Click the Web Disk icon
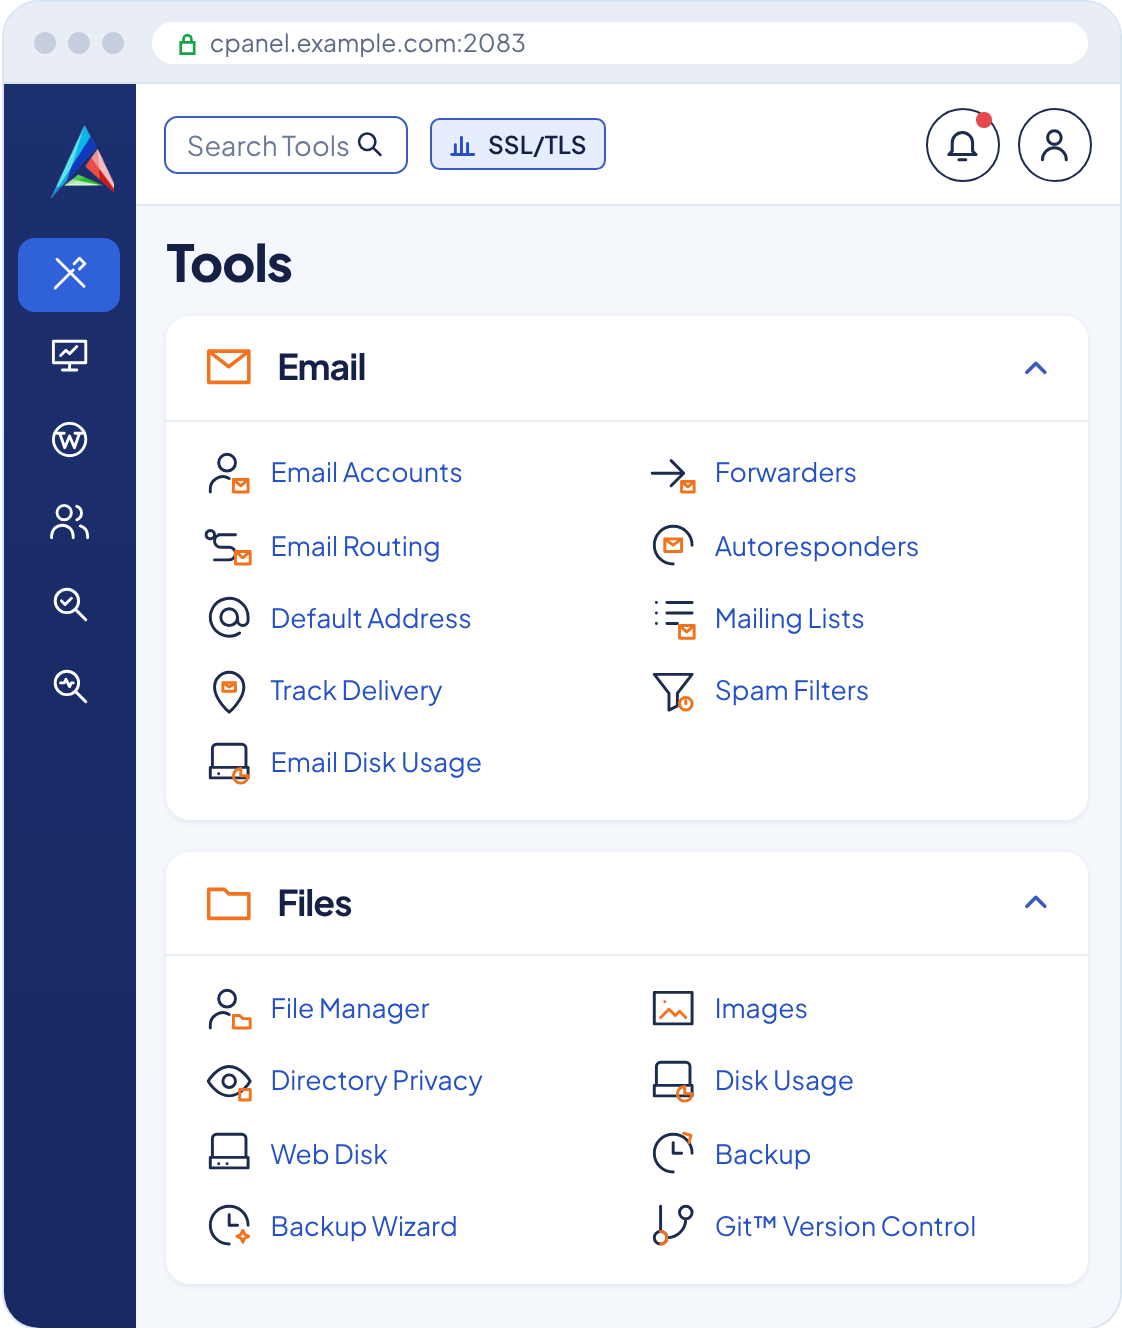This screenshot has height=1330, width=1122. coord(229,1152)
